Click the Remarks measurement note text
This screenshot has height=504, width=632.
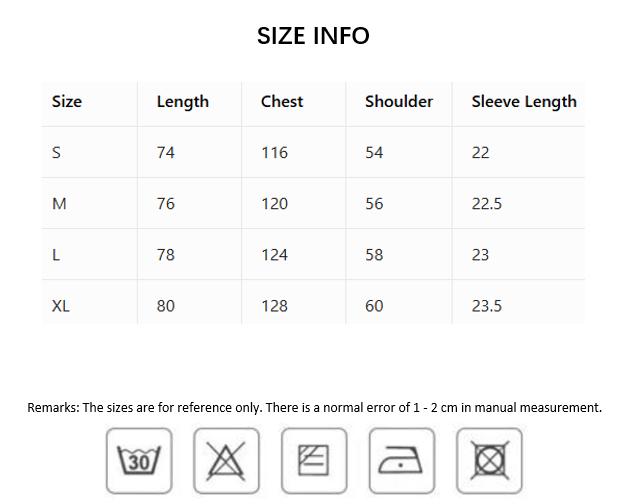tap(314, 407)
